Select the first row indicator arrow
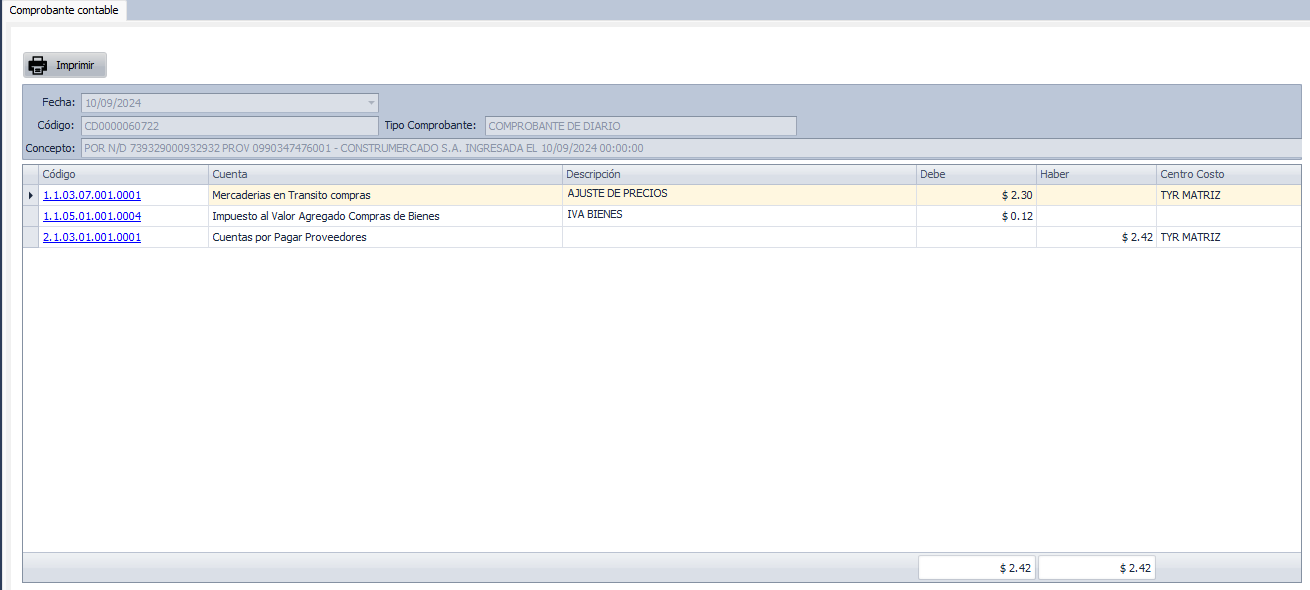1310x590 pixels. click(x=30, y=195)
